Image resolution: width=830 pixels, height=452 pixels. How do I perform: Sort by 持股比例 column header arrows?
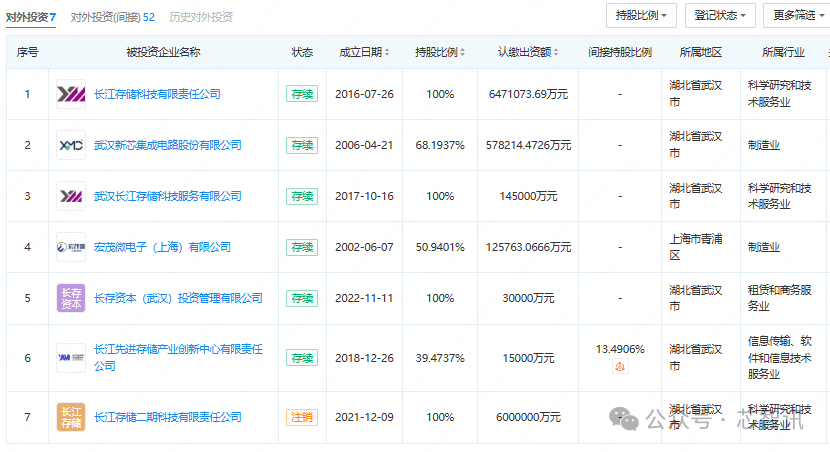[463, 52]
